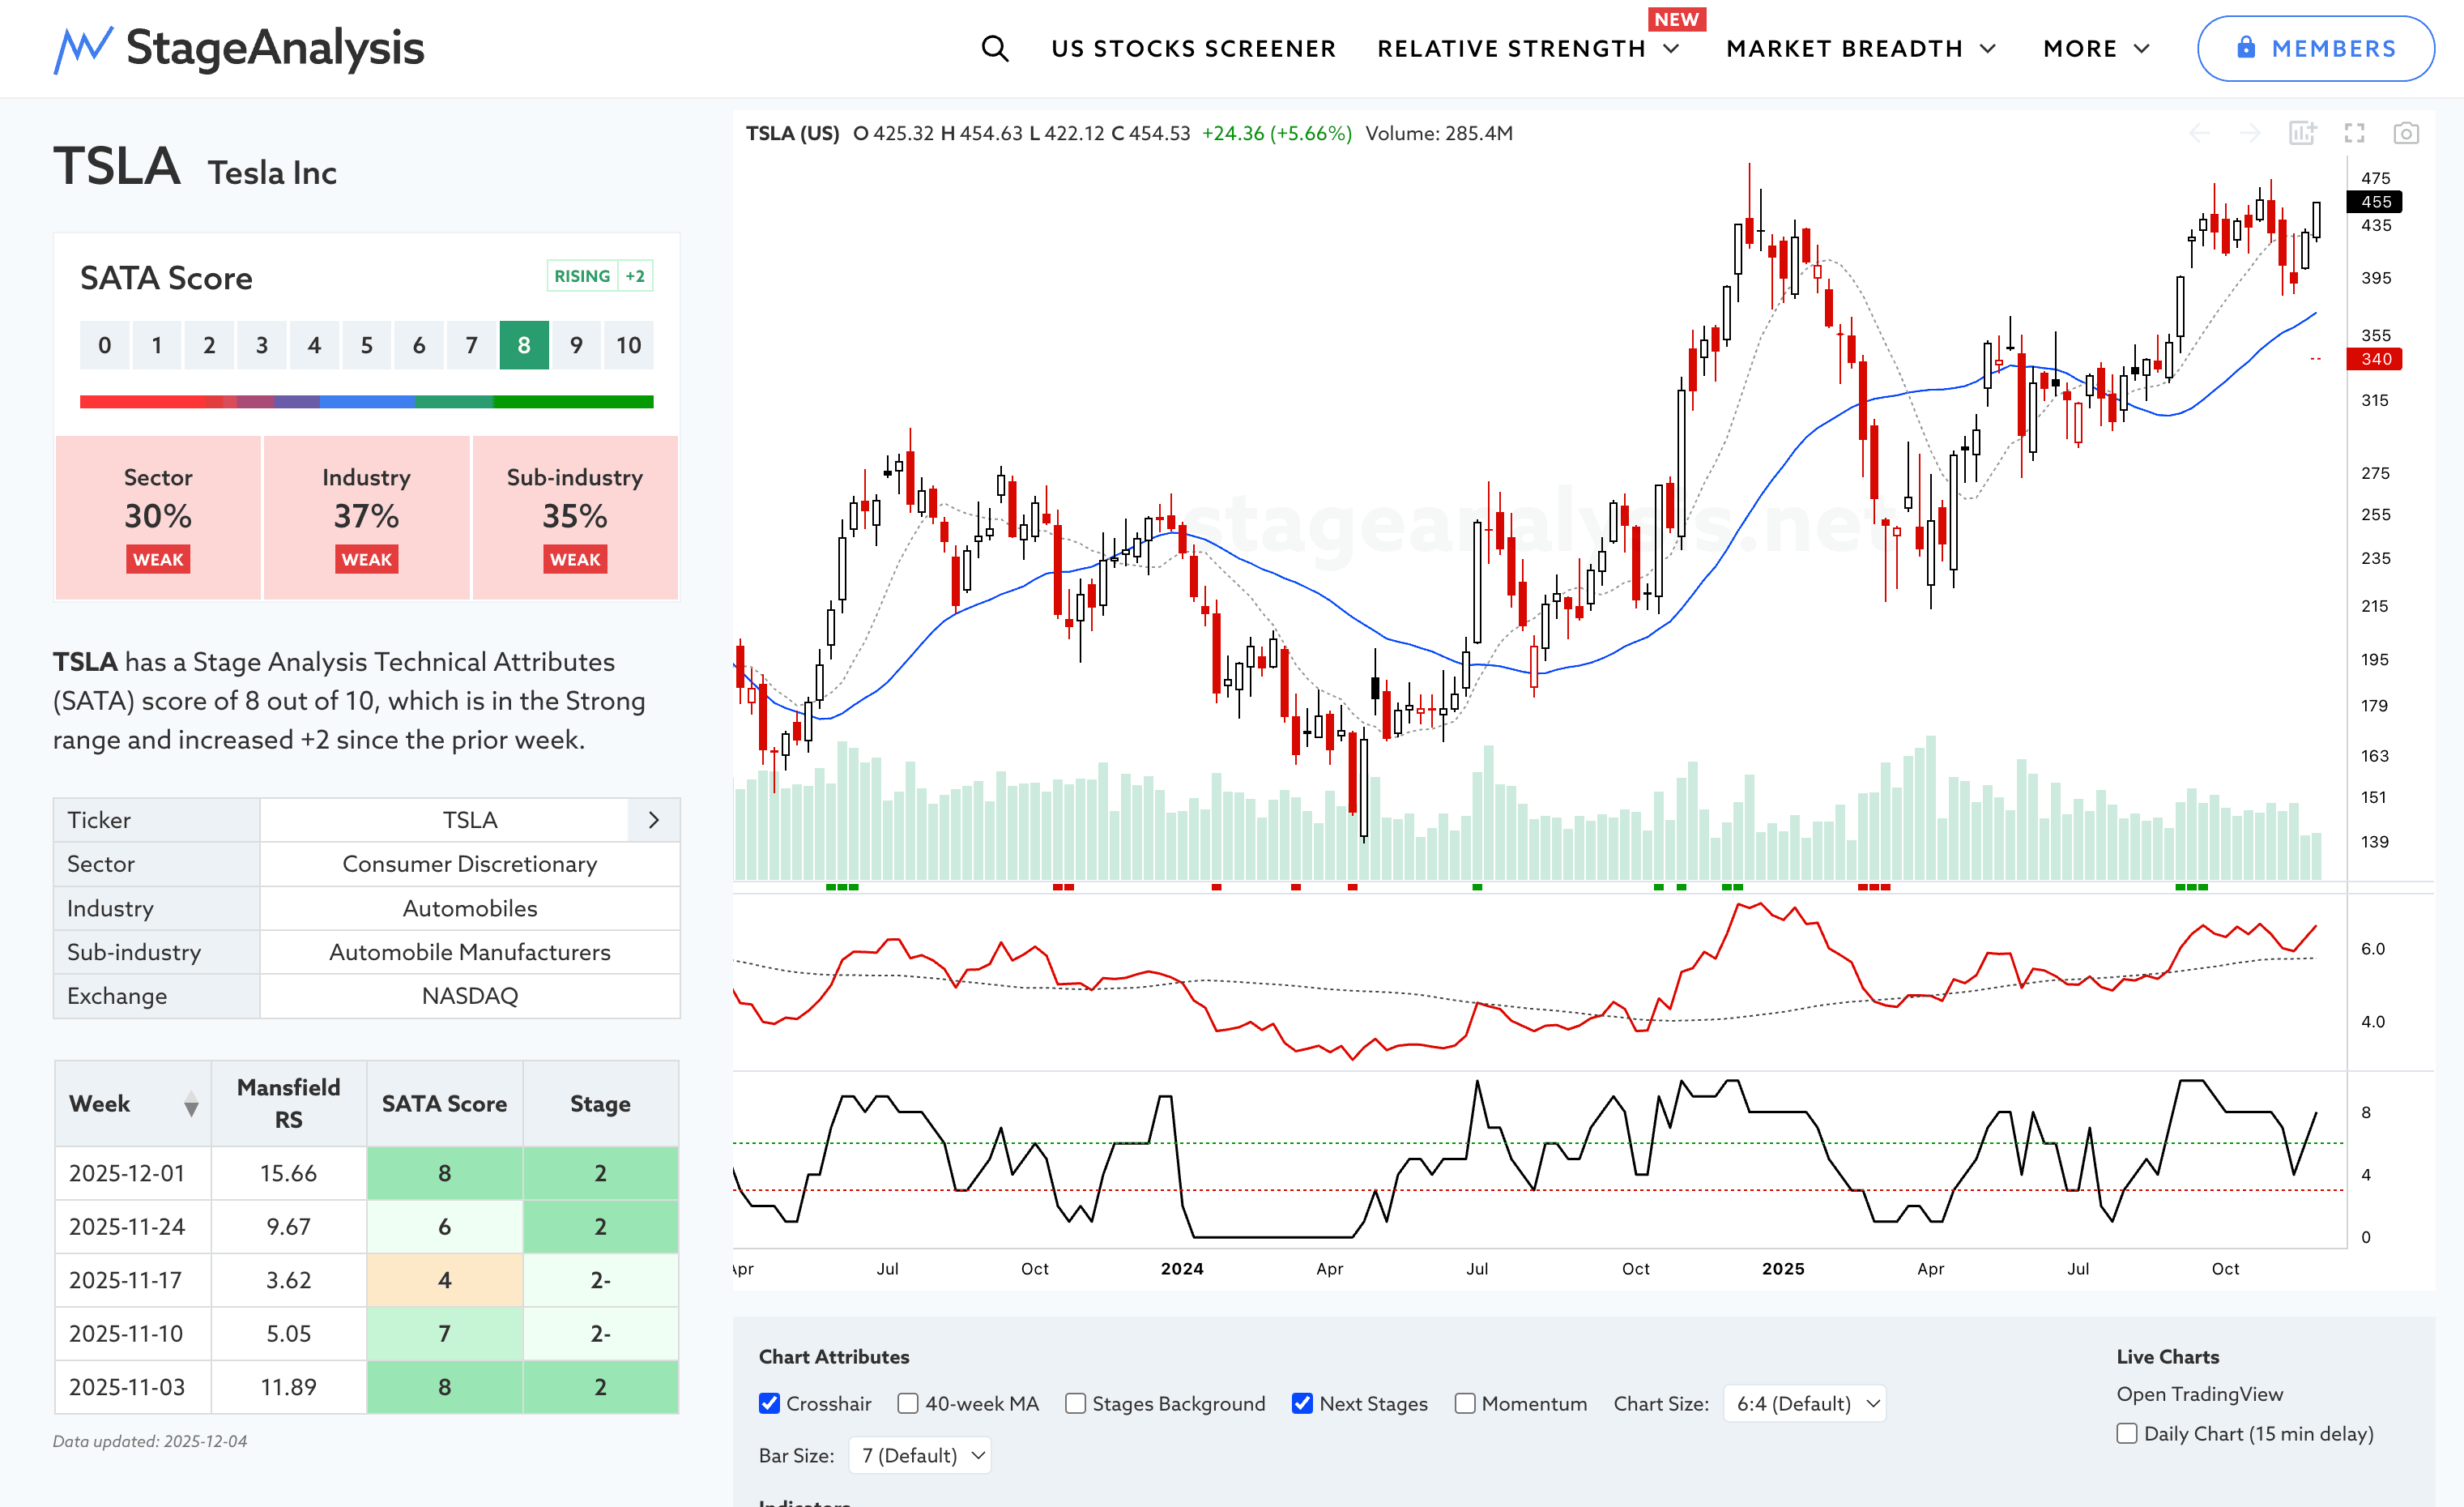2464x1507 pixels.
Task: Click the search magnifier icon
Action: (x=994, y=48)
